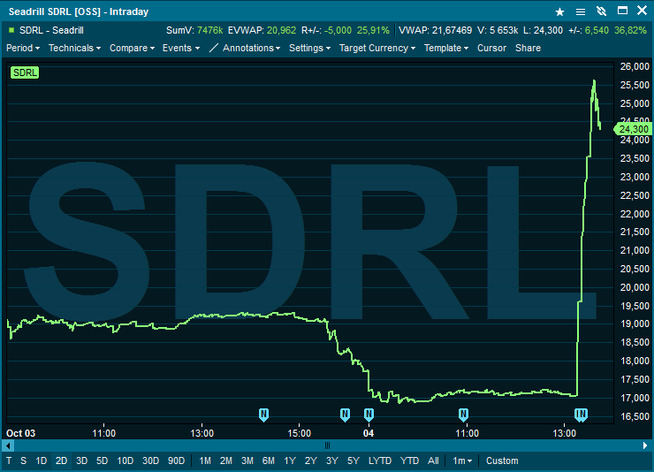The width and height of the screenshot is (654, 472).
Task: Click the annotation line draw icon
Action: (214, 48)
